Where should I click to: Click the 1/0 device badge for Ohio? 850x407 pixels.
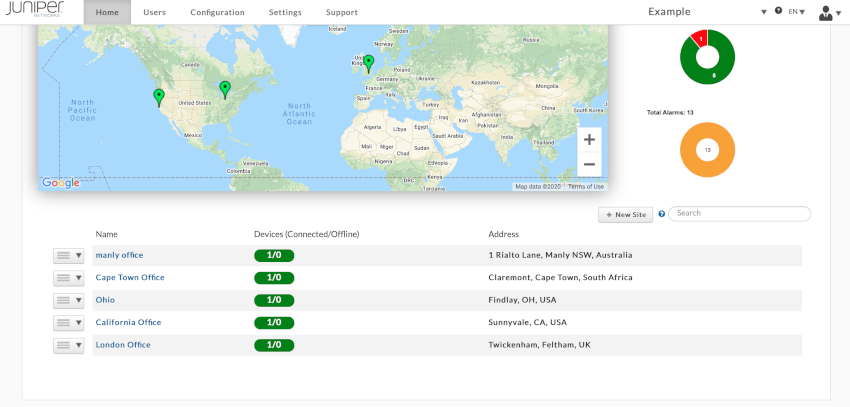point(274,300)
